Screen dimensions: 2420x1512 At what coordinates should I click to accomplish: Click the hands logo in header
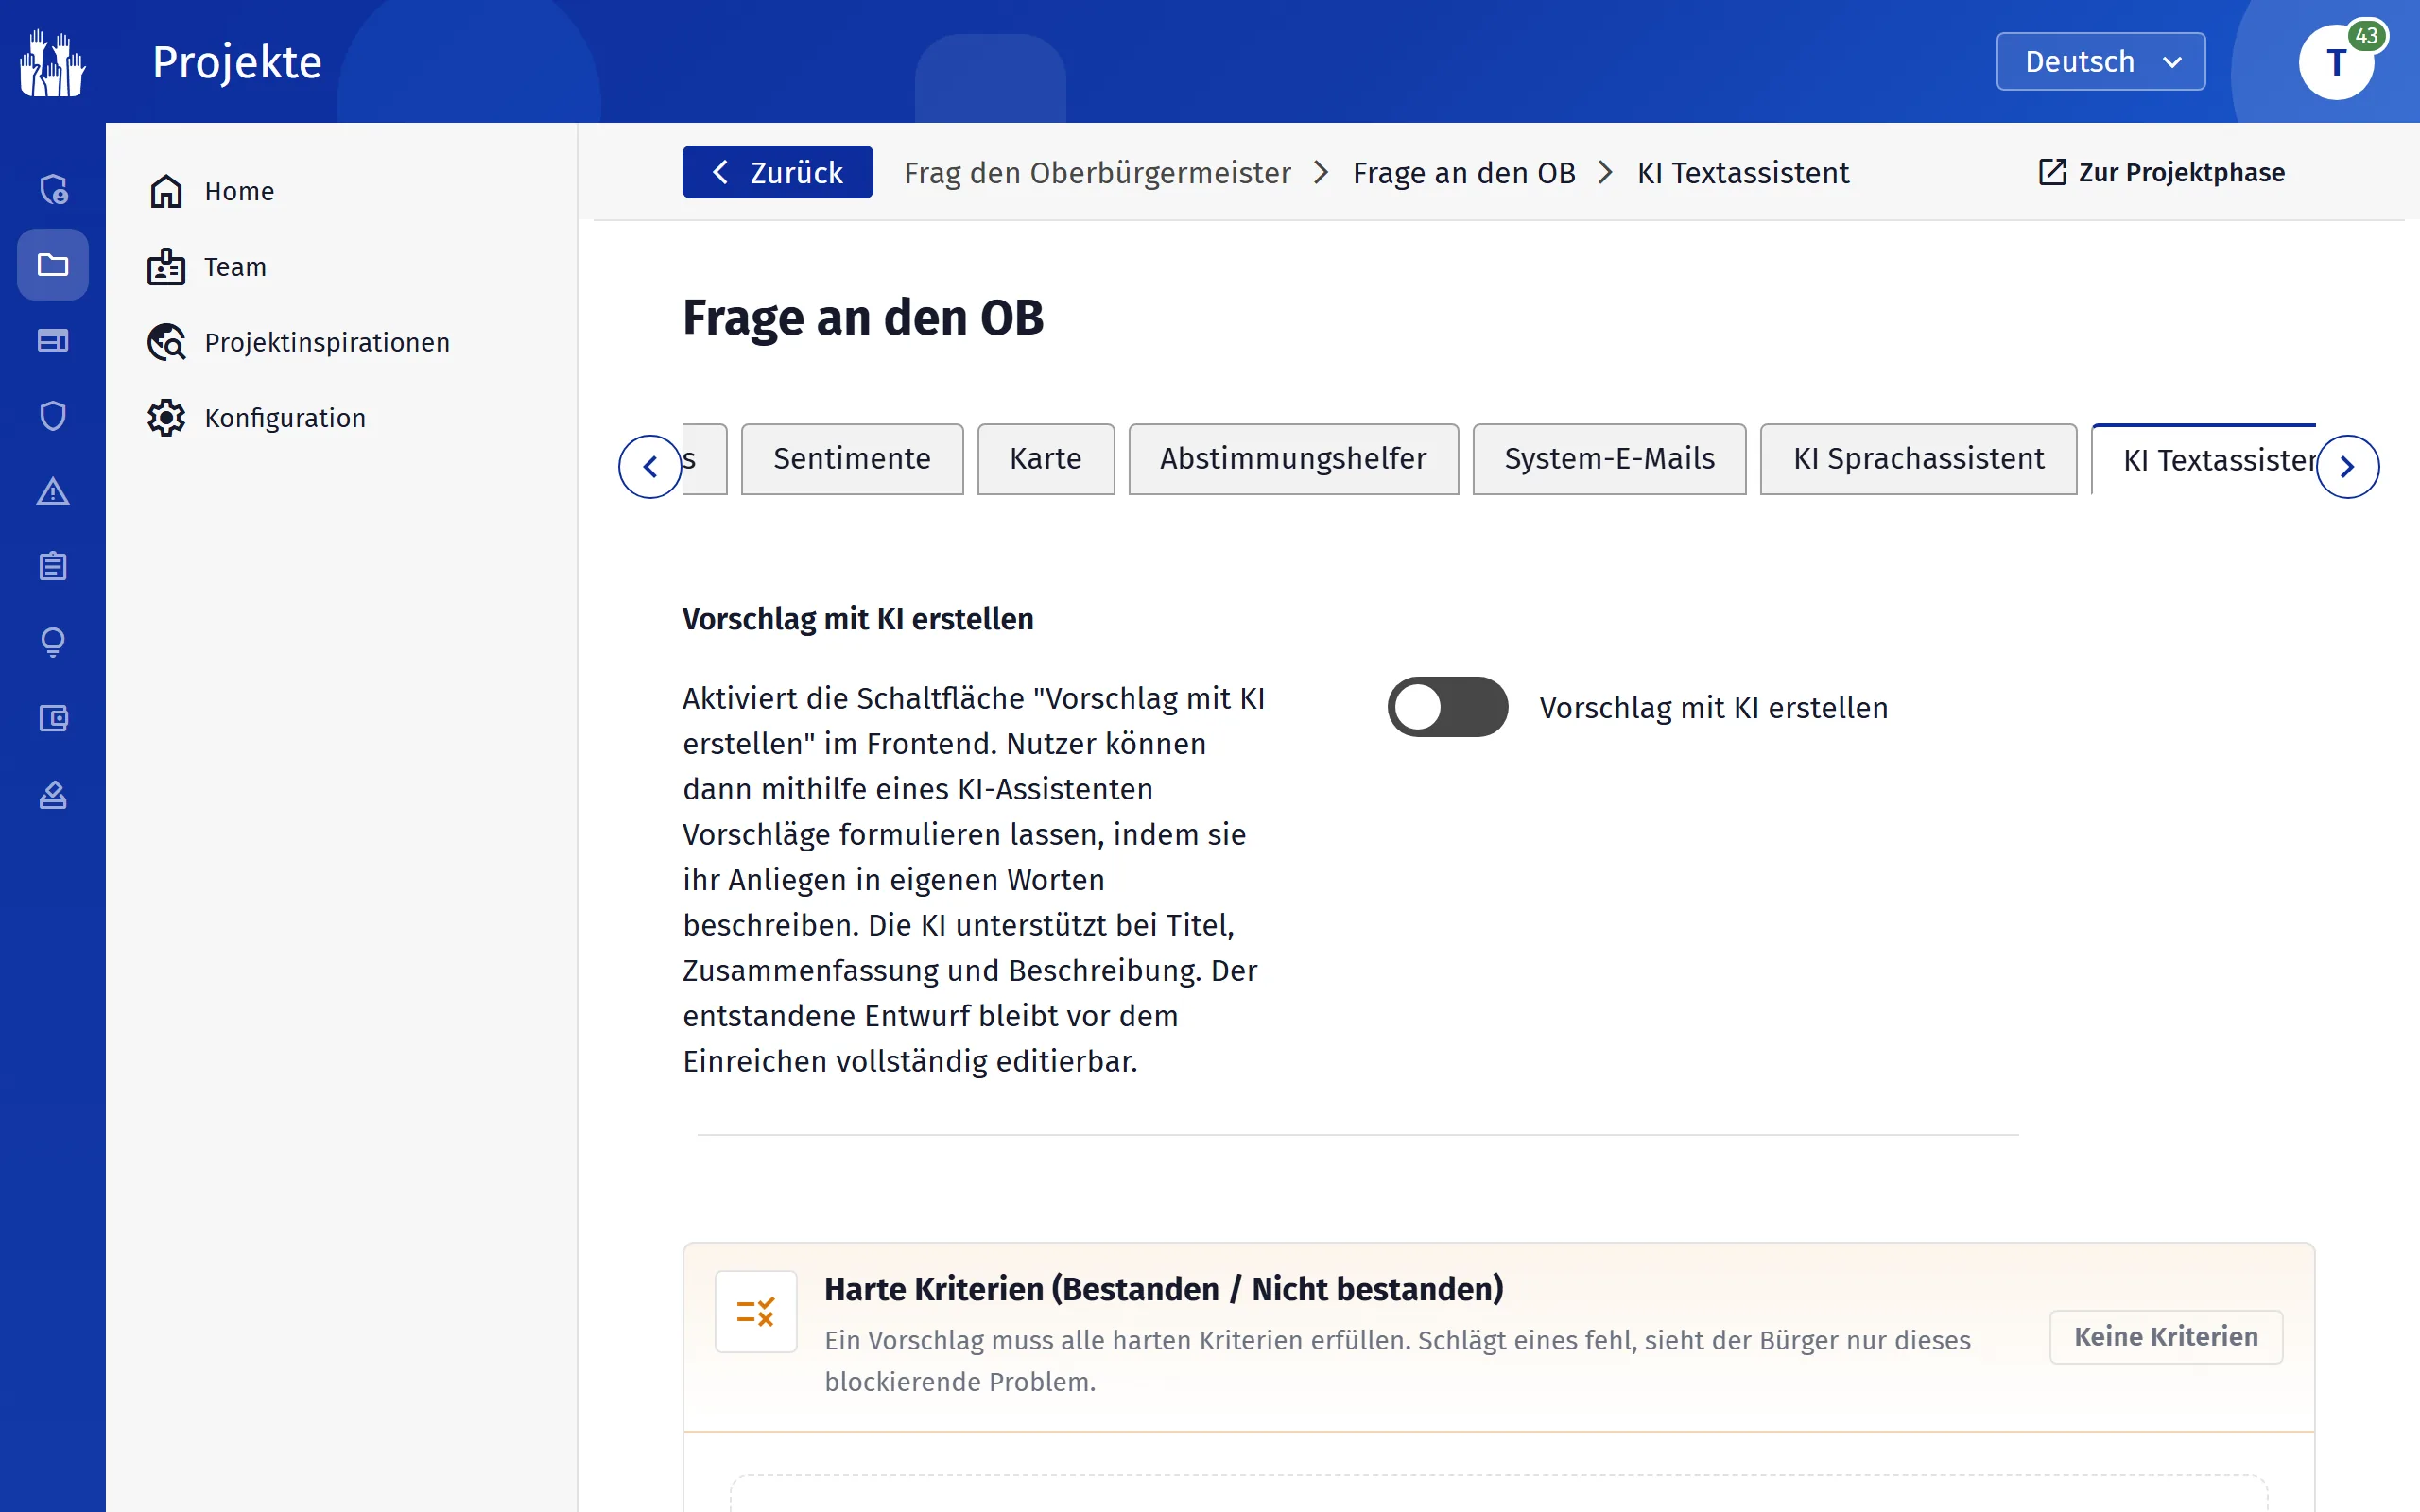[x=52, y=62]
